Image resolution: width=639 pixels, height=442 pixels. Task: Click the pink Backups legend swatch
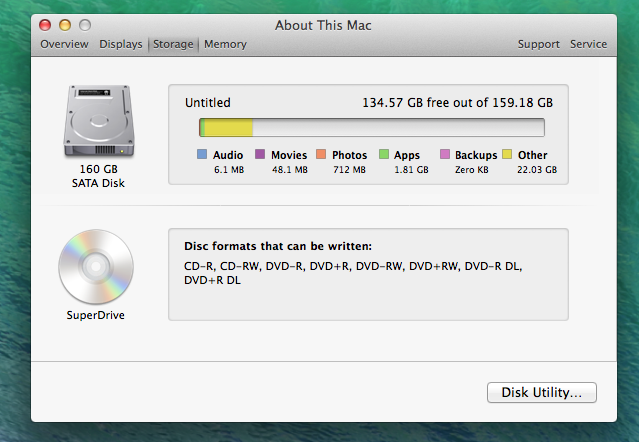click(x=444, y=155)
